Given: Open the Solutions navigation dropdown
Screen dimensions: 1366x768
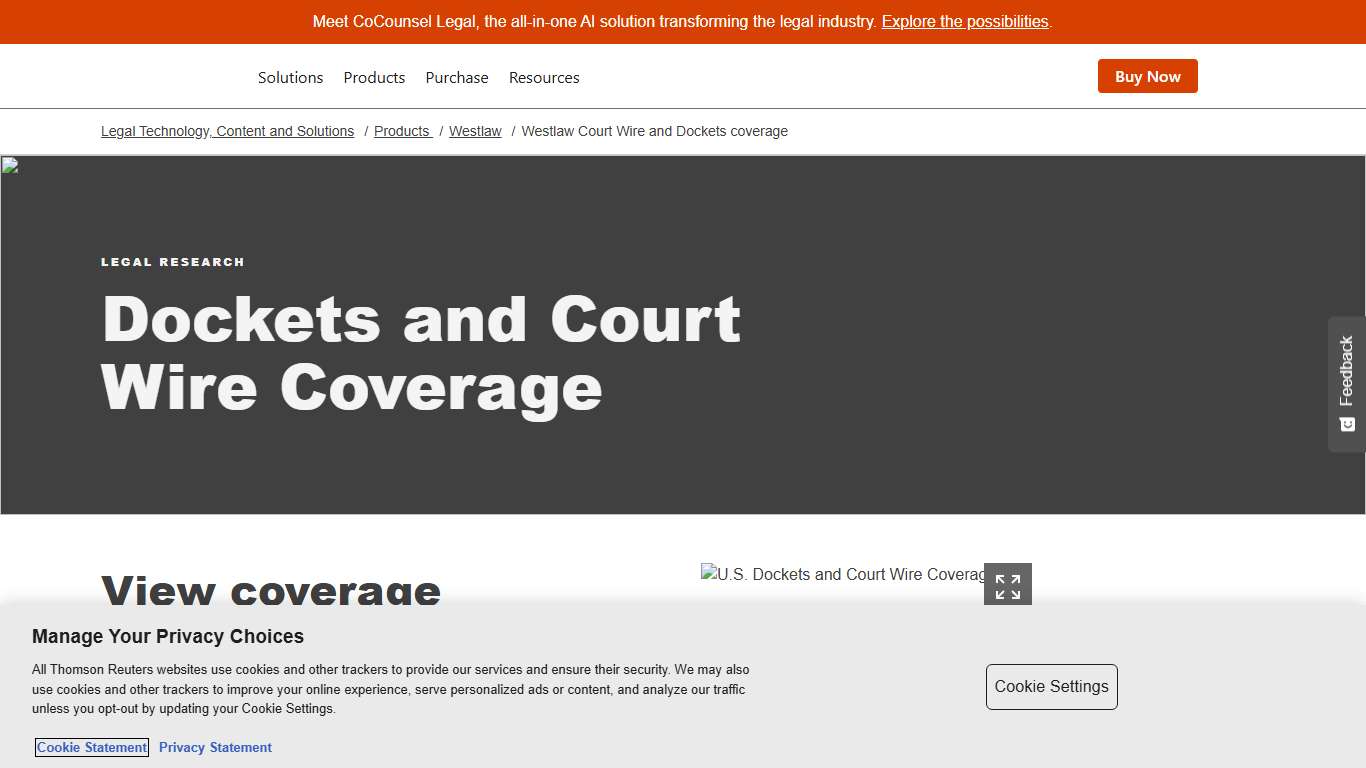Looking at the screenshot, I should coord(290,77).
